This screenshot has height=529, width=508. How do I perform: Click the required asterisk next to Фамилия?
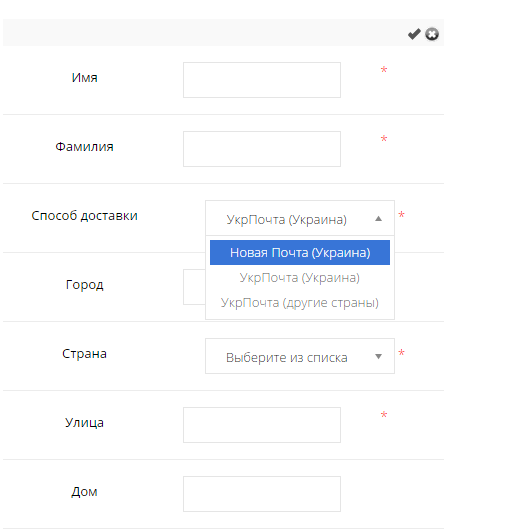[x=384, y=139]
